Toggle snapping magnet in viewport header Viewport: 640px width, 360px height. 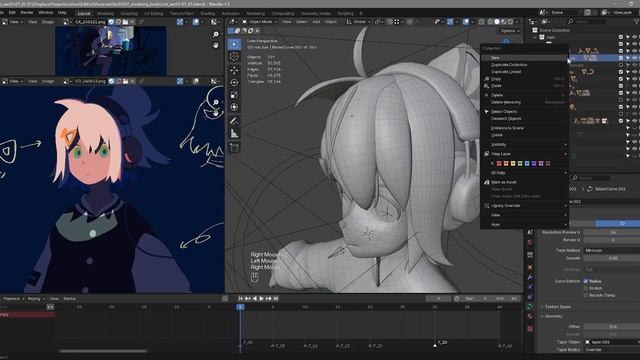pos(389,21)
